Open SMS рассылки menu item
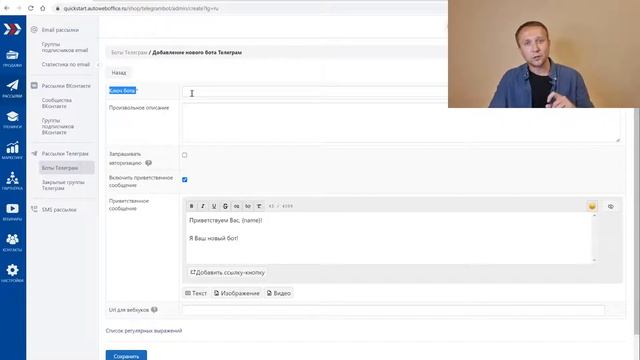 [x=59, y=209]
